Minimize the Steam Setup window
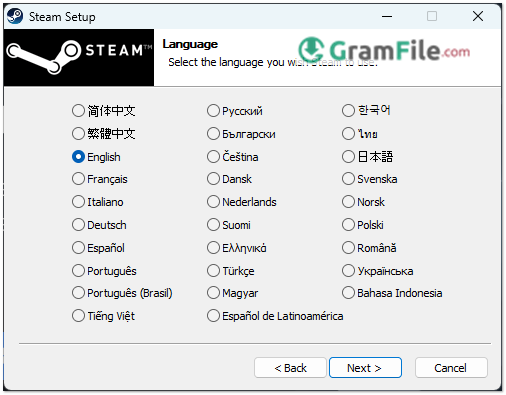The width and height of the screenshot is (506, 395). 387,16
